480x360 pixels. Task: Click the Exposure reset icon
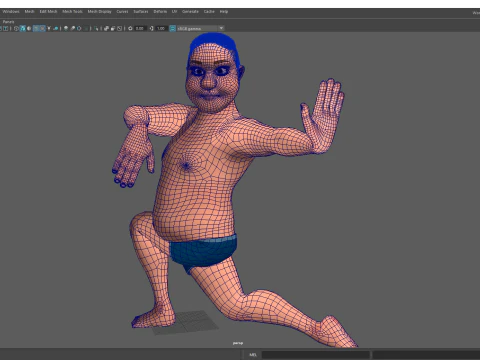[x=130, y=29]
